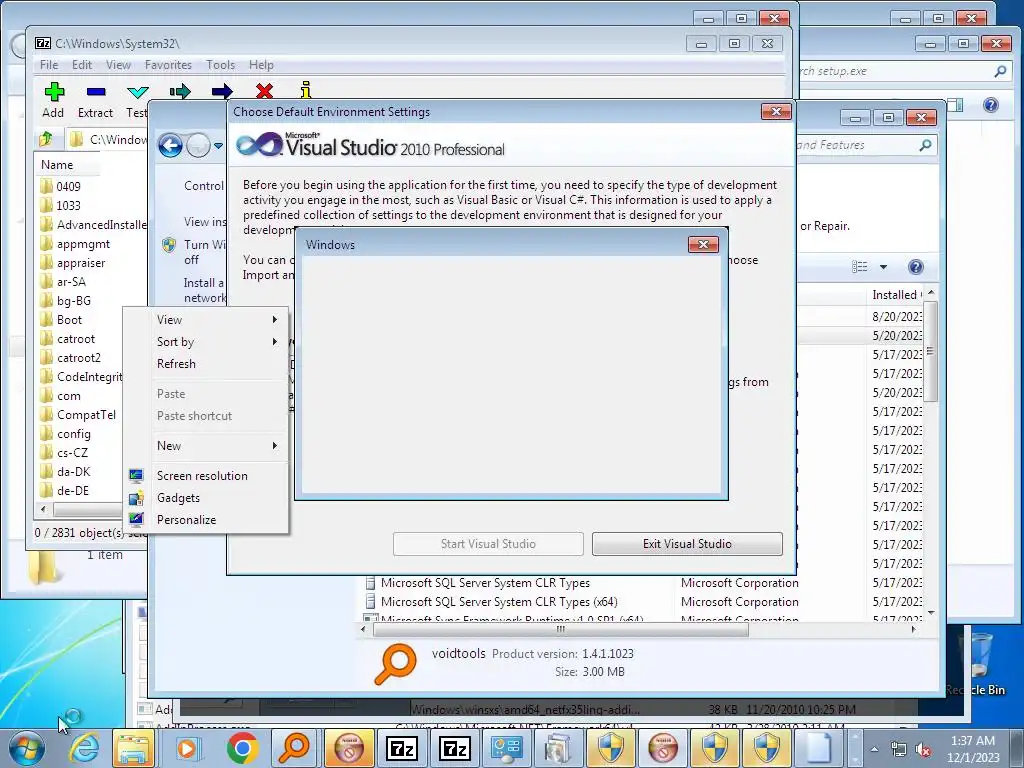Open the Recycle Bin on desktop
The image size is (1024, 768).
(x=977, y=663)
